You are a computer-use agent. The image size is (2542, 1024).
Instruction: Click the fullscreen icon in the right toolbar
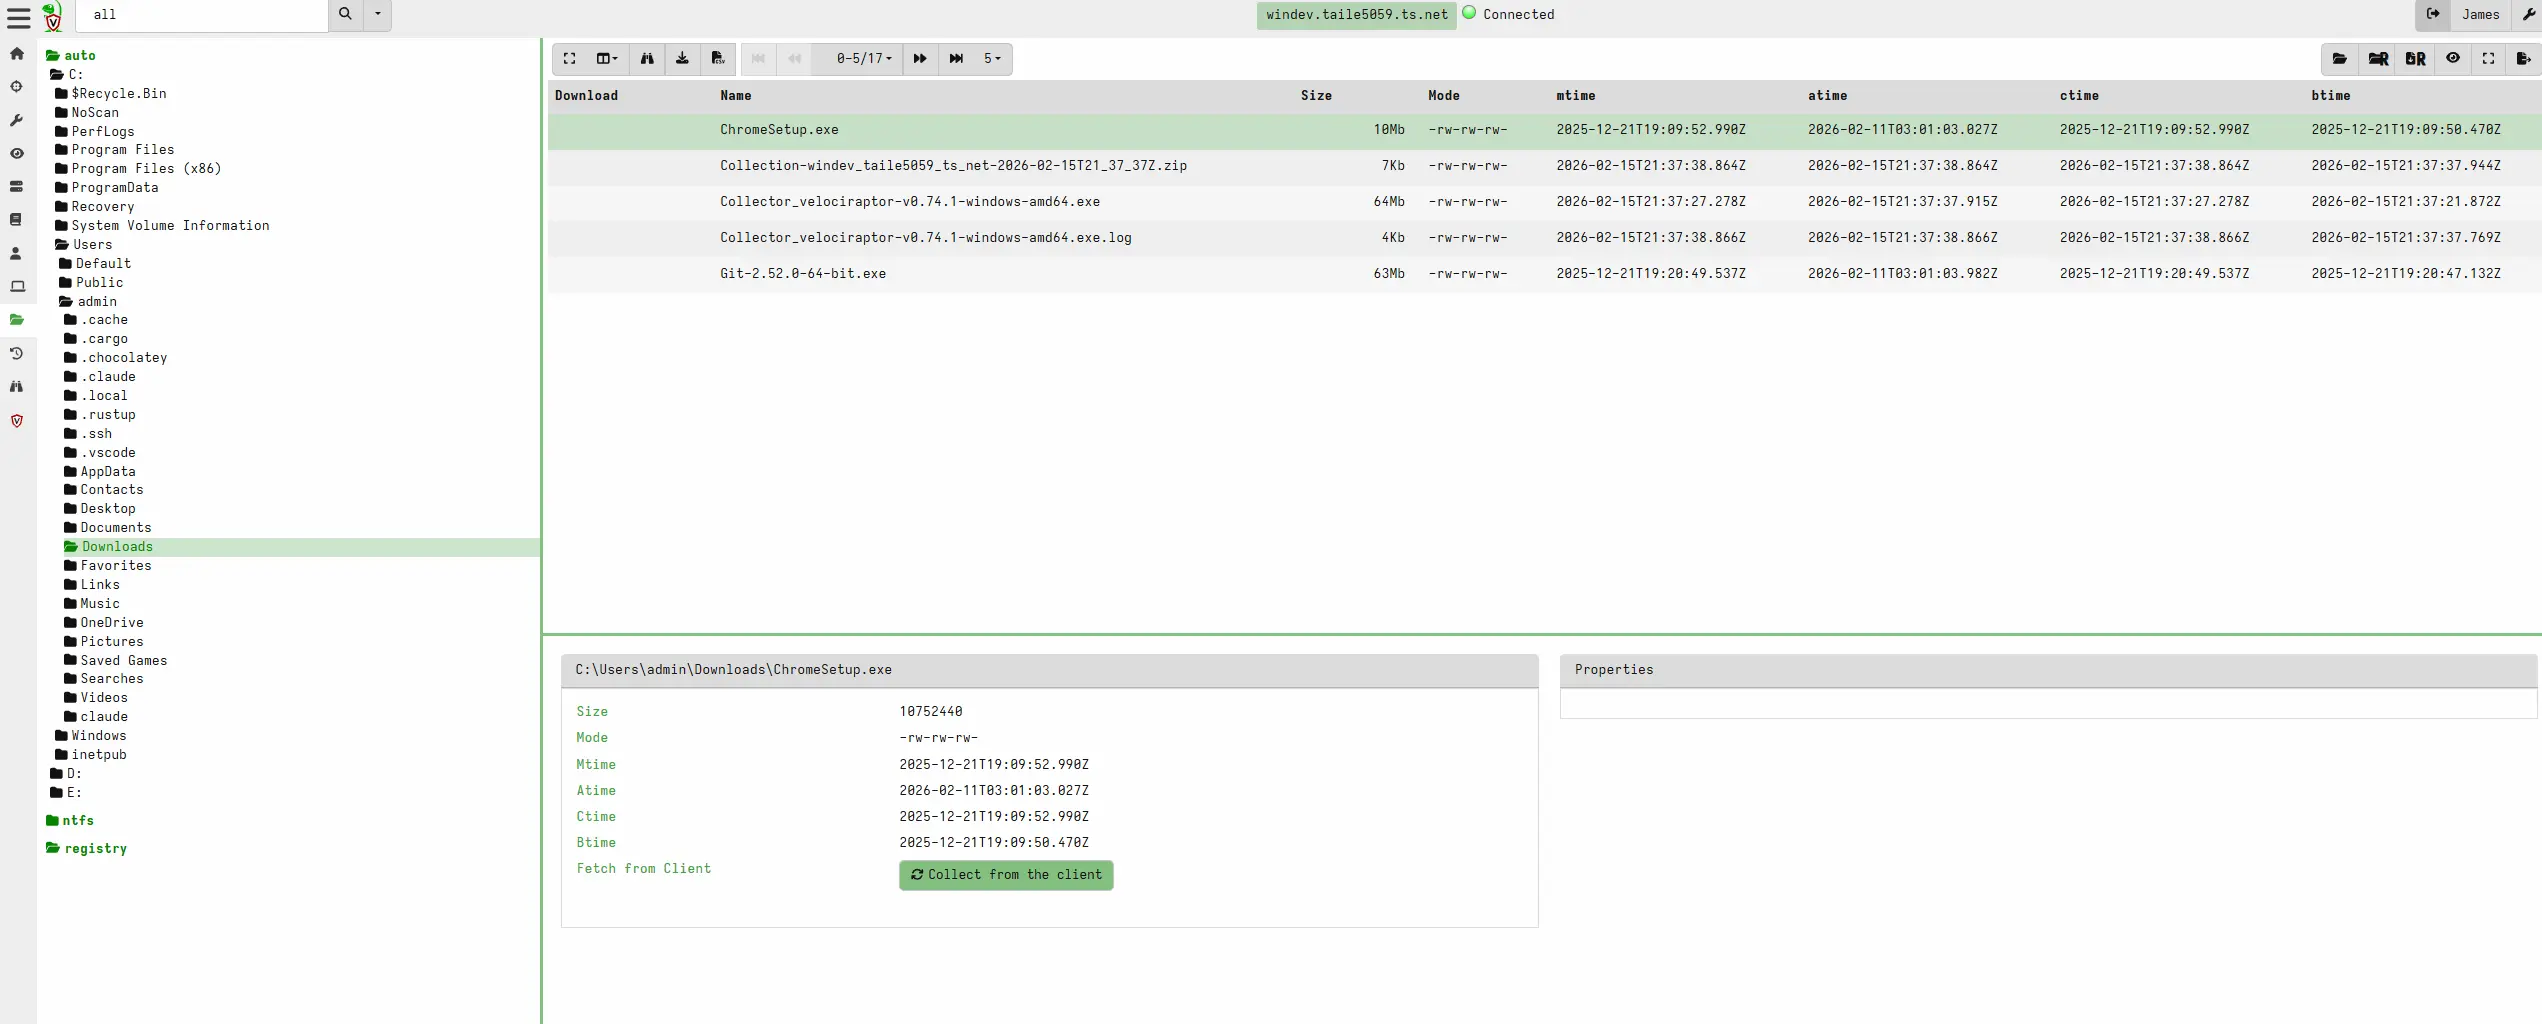2489,59
